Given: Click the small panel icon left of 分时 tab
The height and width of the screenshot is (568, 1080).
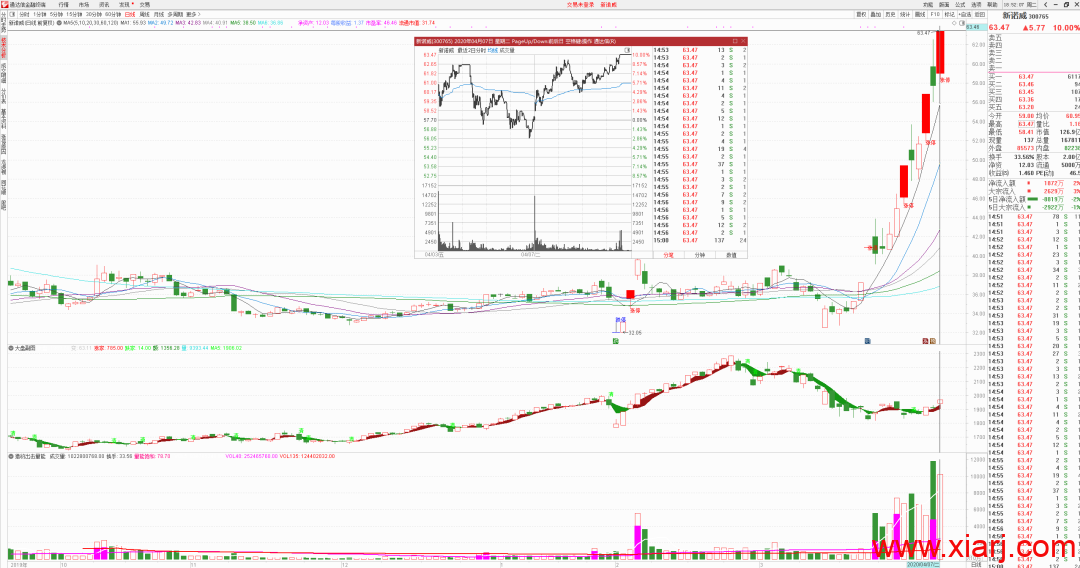Looking at the screenshot, I should (12, 14).
